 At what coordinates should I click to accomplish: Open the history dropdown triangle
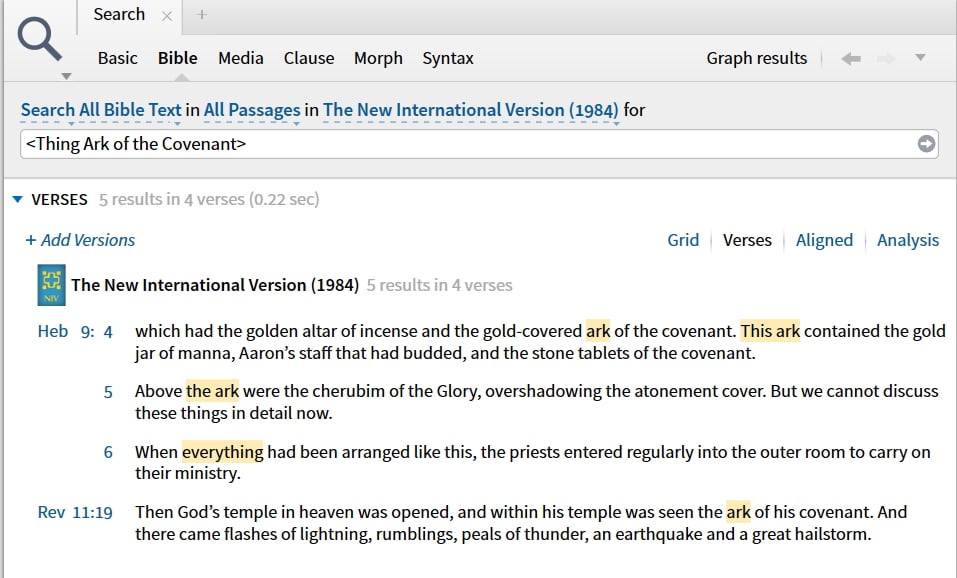pos(920,58)
